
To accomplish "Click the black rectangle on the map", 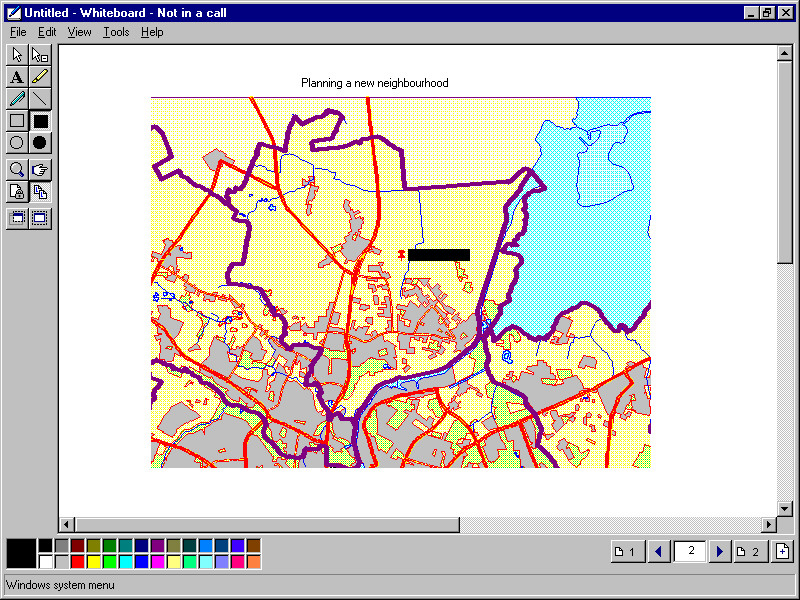I will 439,255.
